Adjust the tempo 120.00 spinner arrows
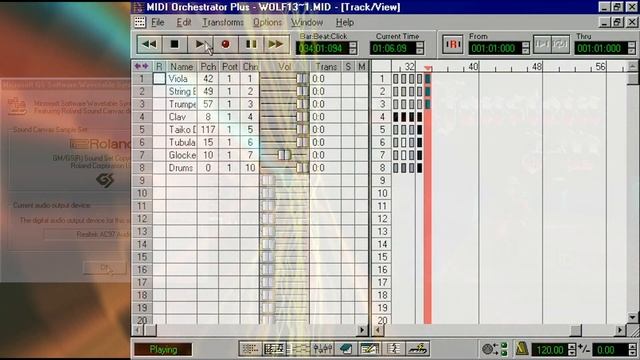 click(572, 349)
